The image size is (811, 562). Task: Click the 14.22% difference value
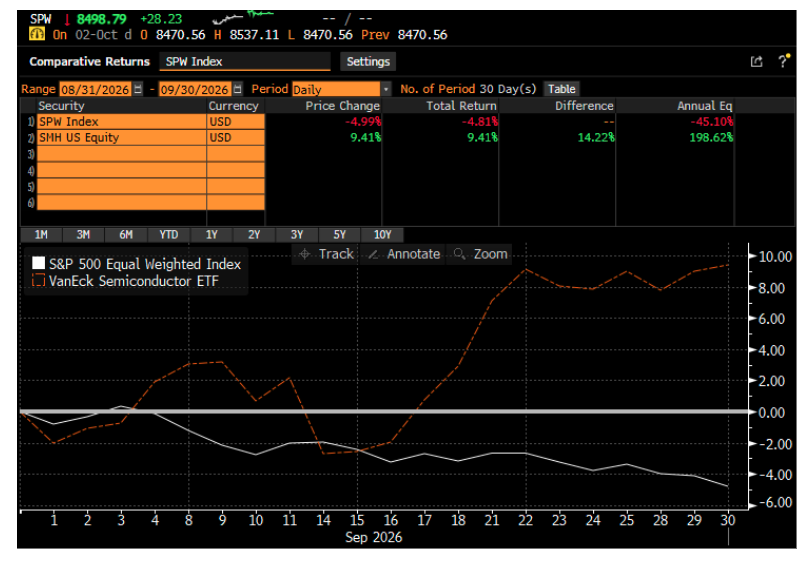596,138
